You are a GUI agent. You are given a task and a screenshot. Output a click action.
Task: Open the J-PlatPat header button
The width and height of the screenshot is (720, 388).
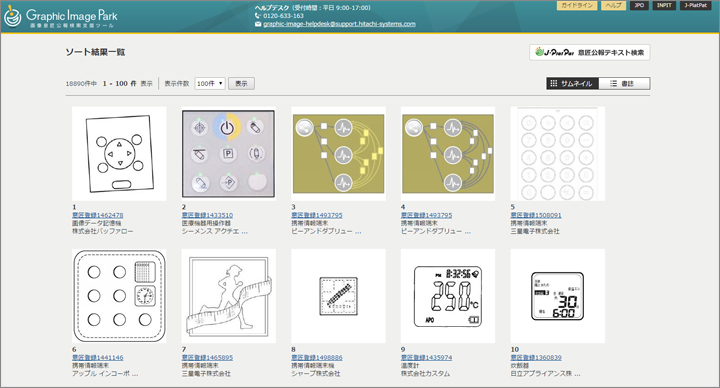click(x=696, y=6)
